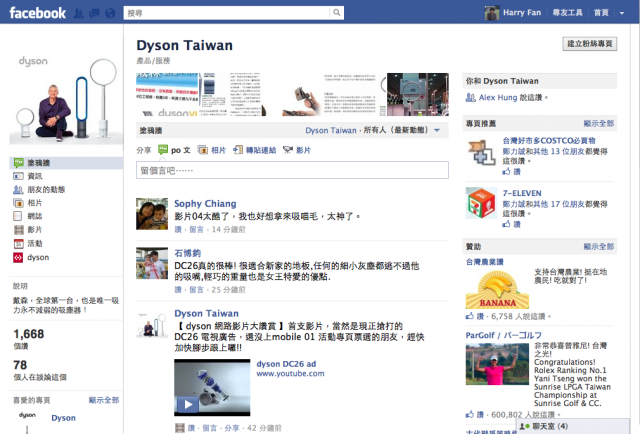Open the www.youtube.com link
This screenshot has height=434, width=640.
(x=290, y=374)
